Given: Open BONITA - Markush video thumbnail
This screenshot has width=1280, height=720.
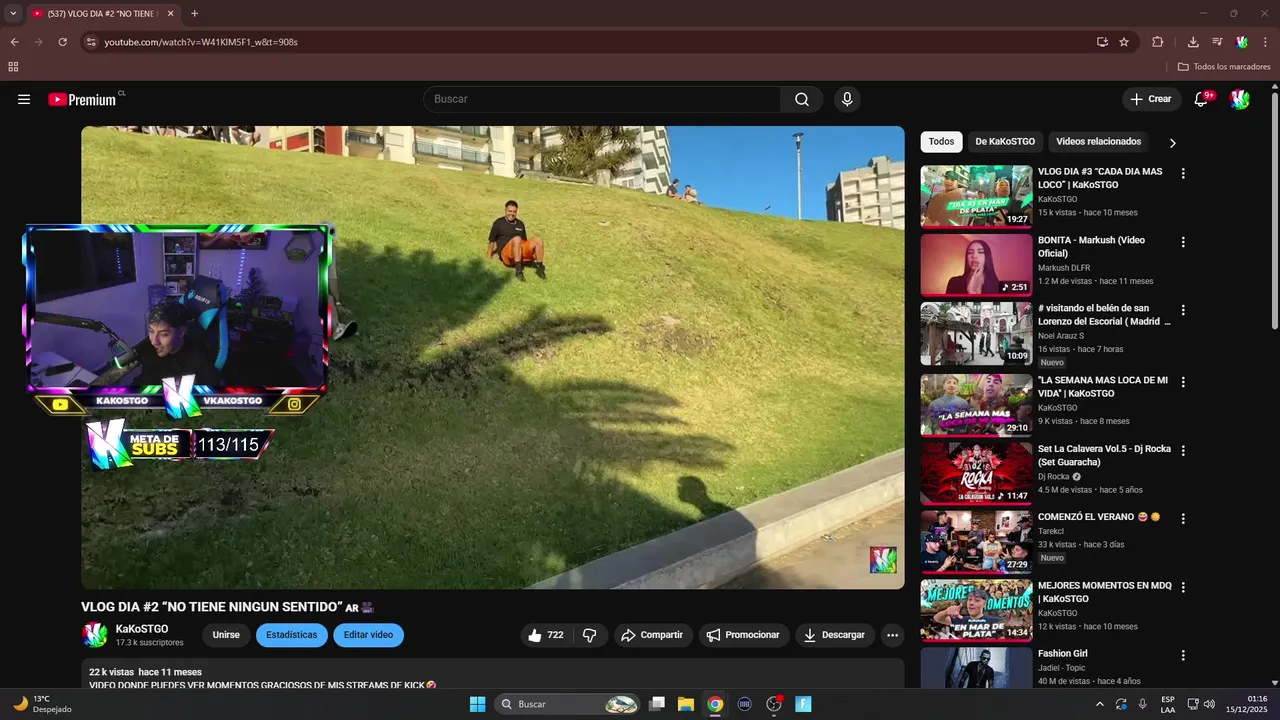Looking at the screenshot, I should 976,265.
